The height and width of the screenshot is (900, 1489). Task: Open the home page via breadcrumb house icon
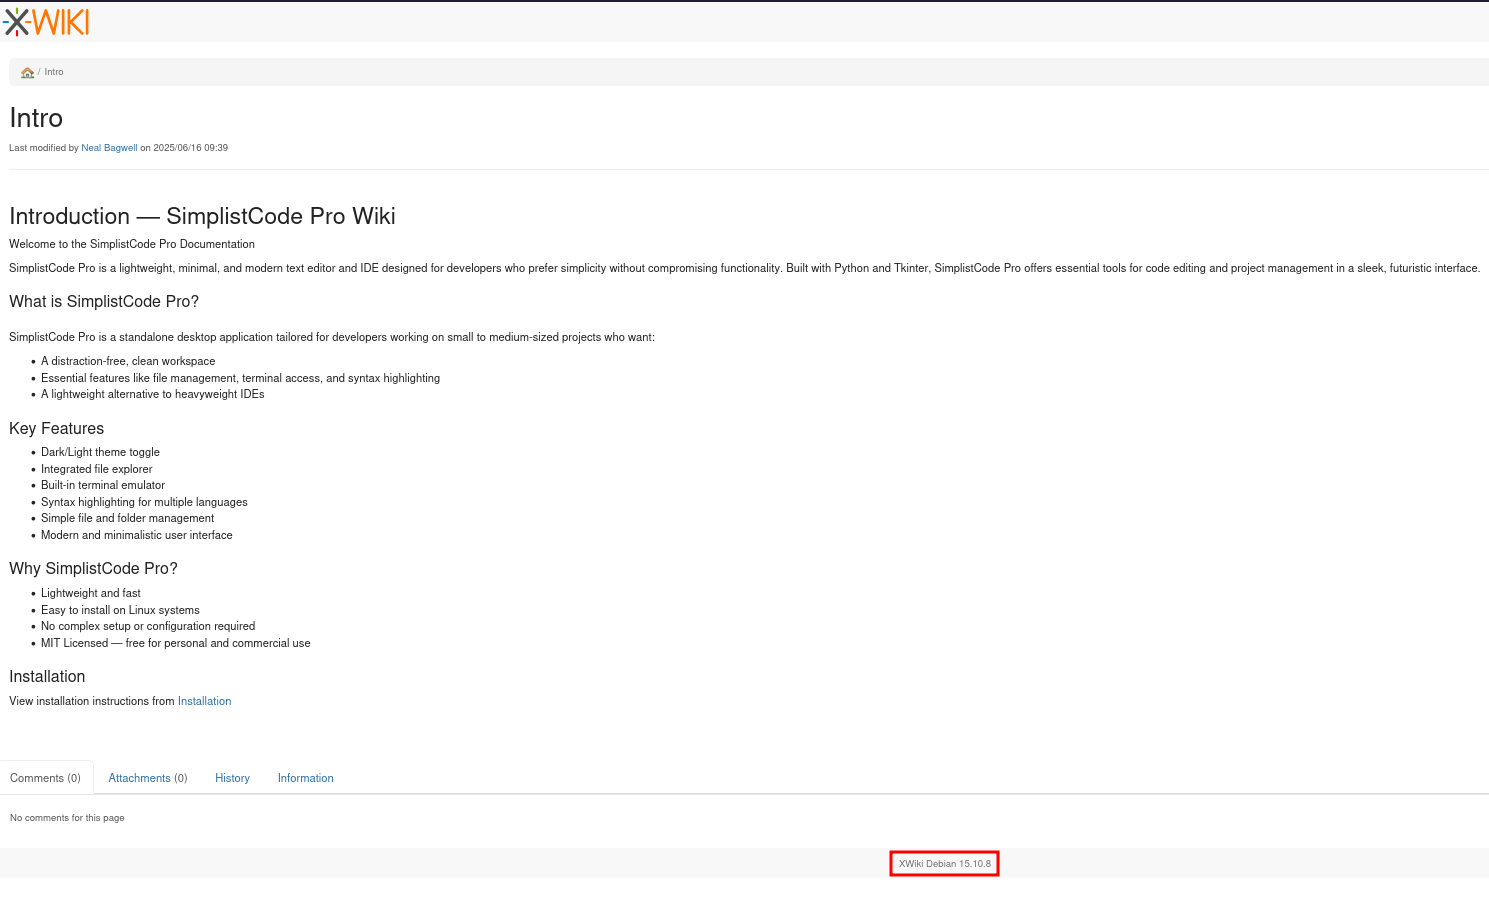(x=26, y=72)
